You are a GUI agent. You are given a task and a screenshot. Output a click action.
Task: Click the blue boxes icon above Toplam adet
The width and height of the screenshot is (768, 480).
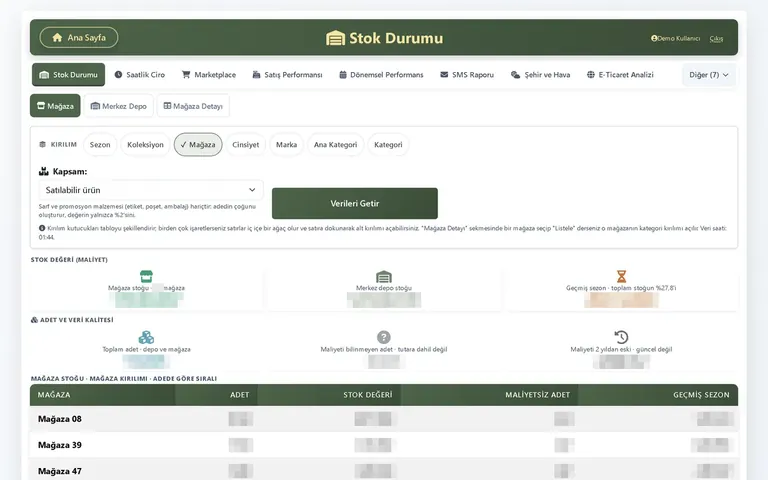click(x=146, y=337)
